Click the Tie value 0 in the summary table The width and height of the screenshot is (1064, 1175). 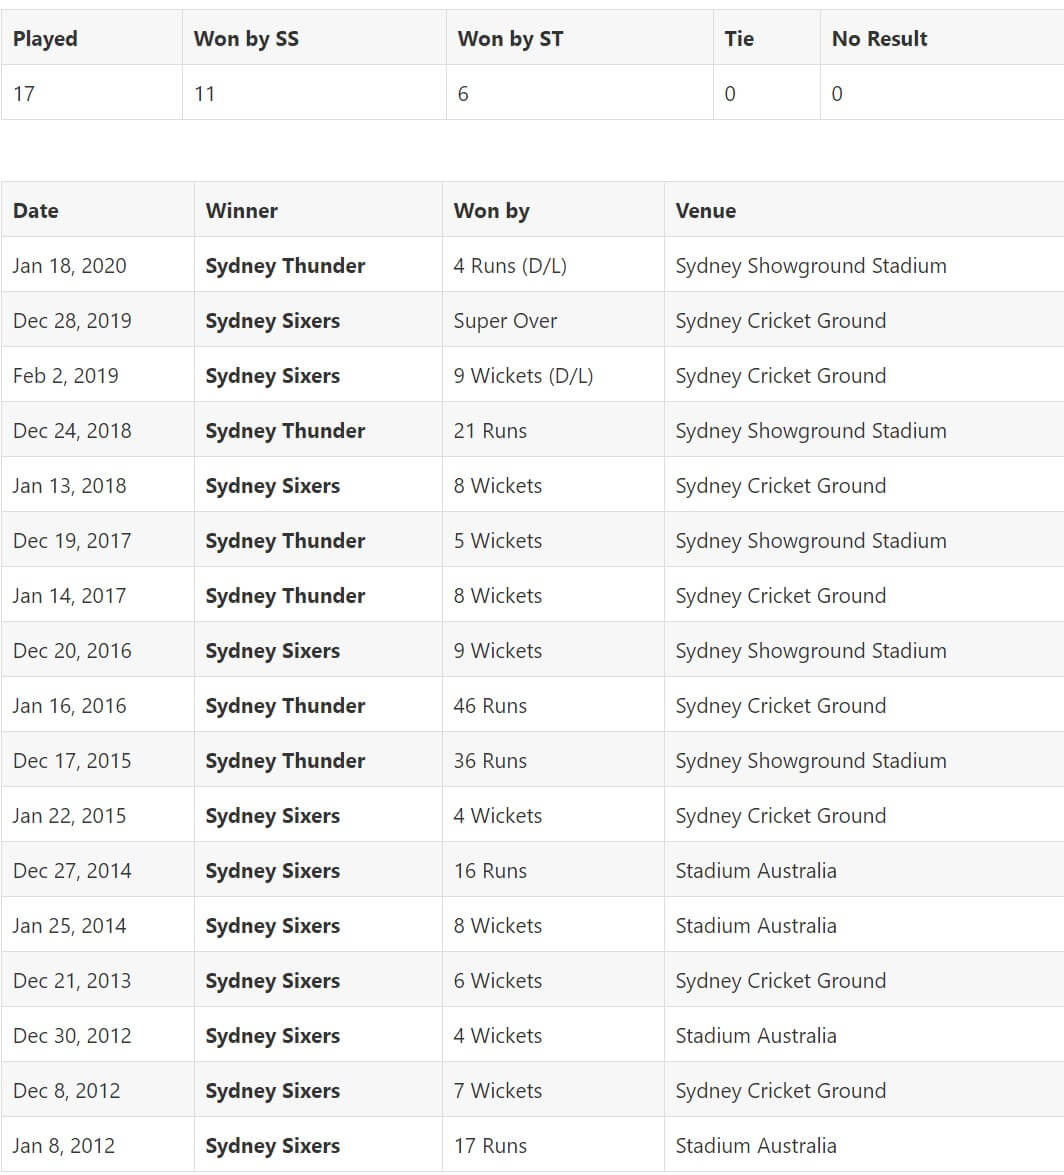click(730, 94)
